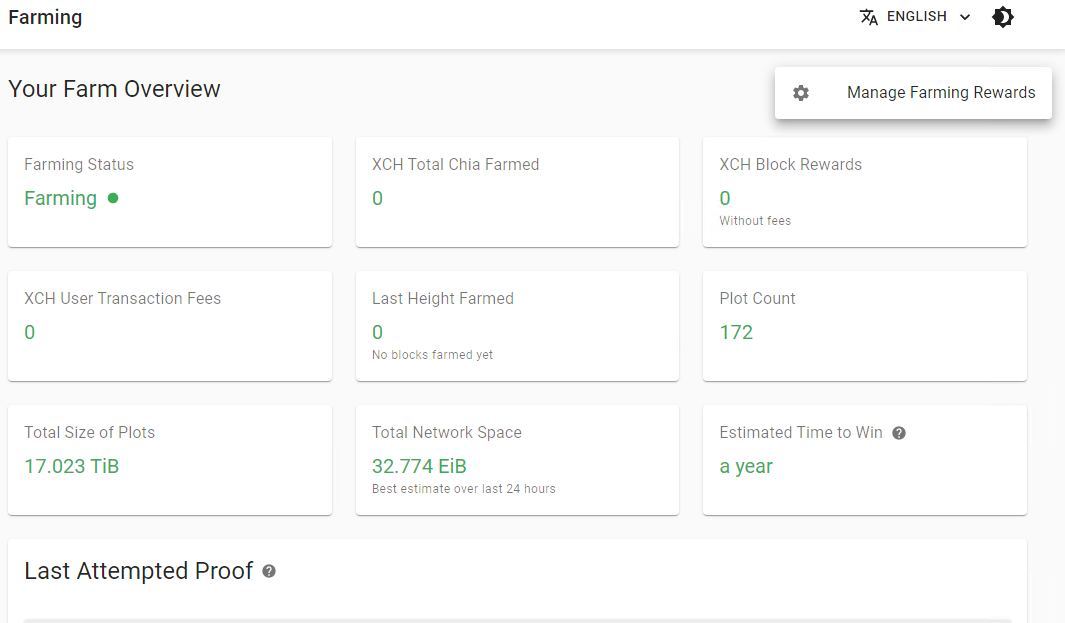The image size is (1065, 623).
Task: Open the Farming Status card
Action: (170, 192)
